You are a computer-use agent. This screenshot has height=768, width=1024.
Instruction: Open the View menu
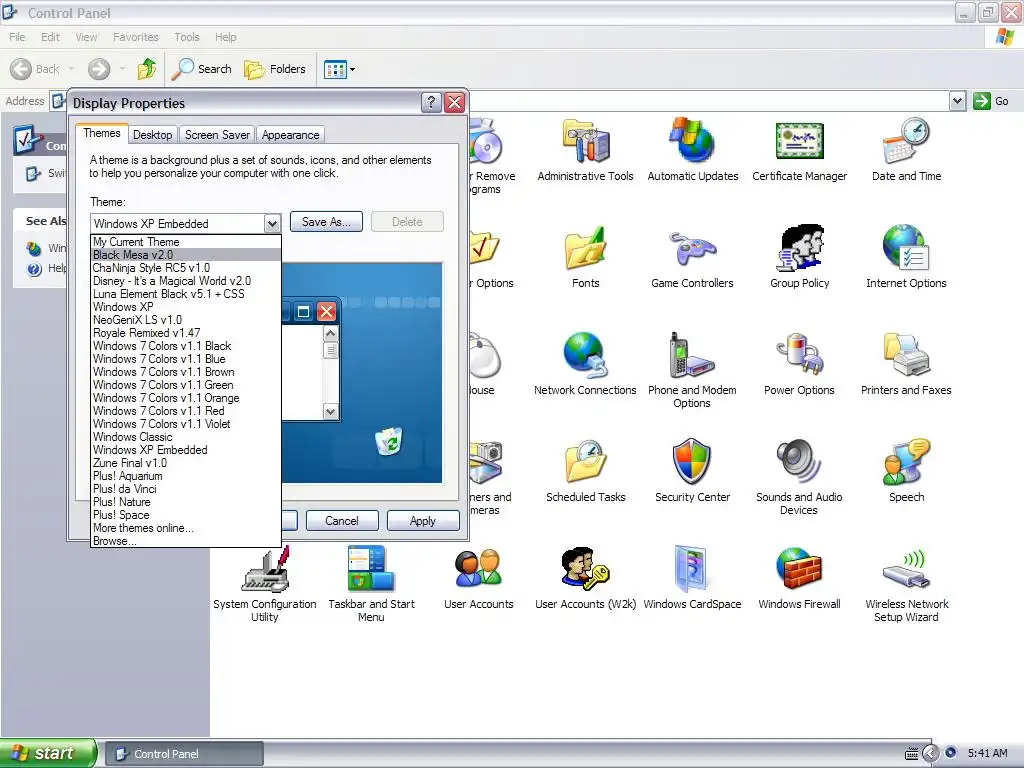86,37
